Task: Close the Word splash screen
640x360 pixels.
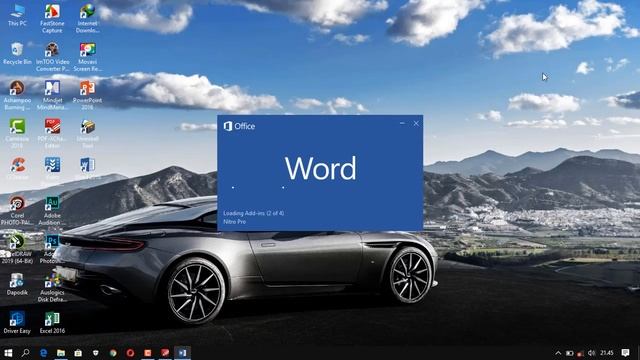Action: 416,123
